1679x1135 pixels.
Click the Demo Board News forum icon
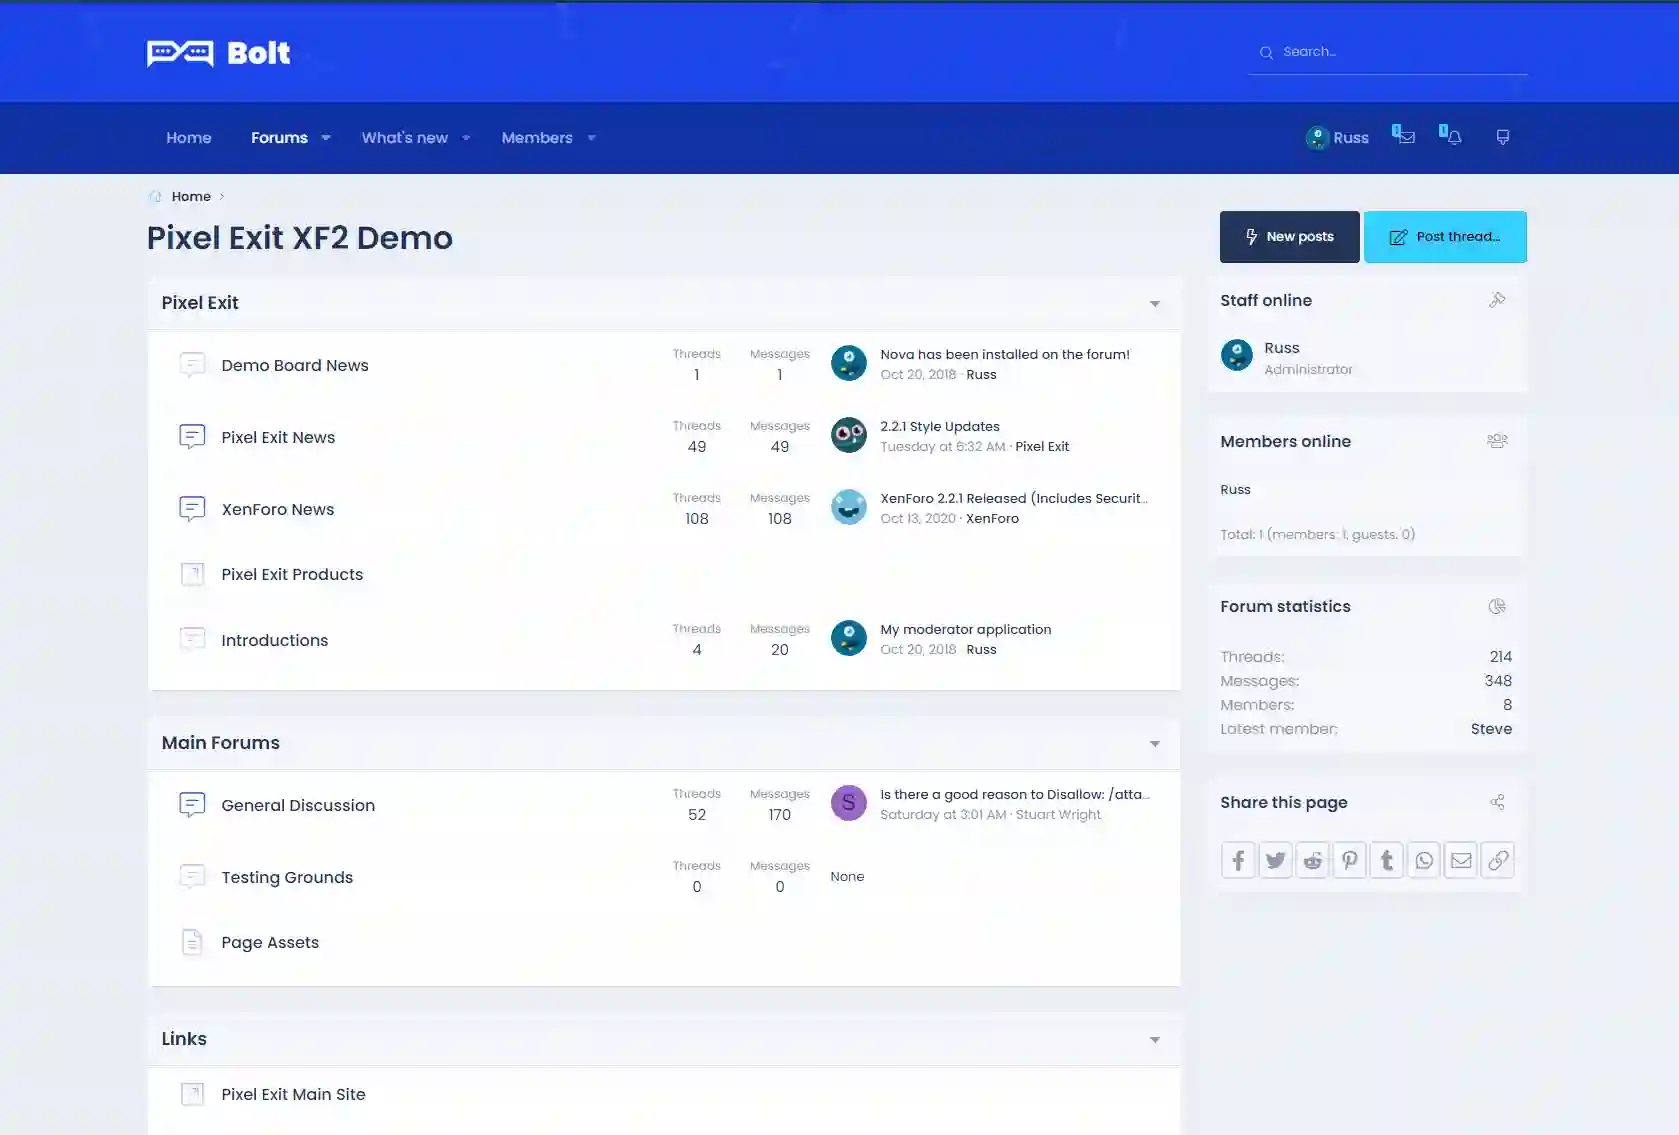192,365
